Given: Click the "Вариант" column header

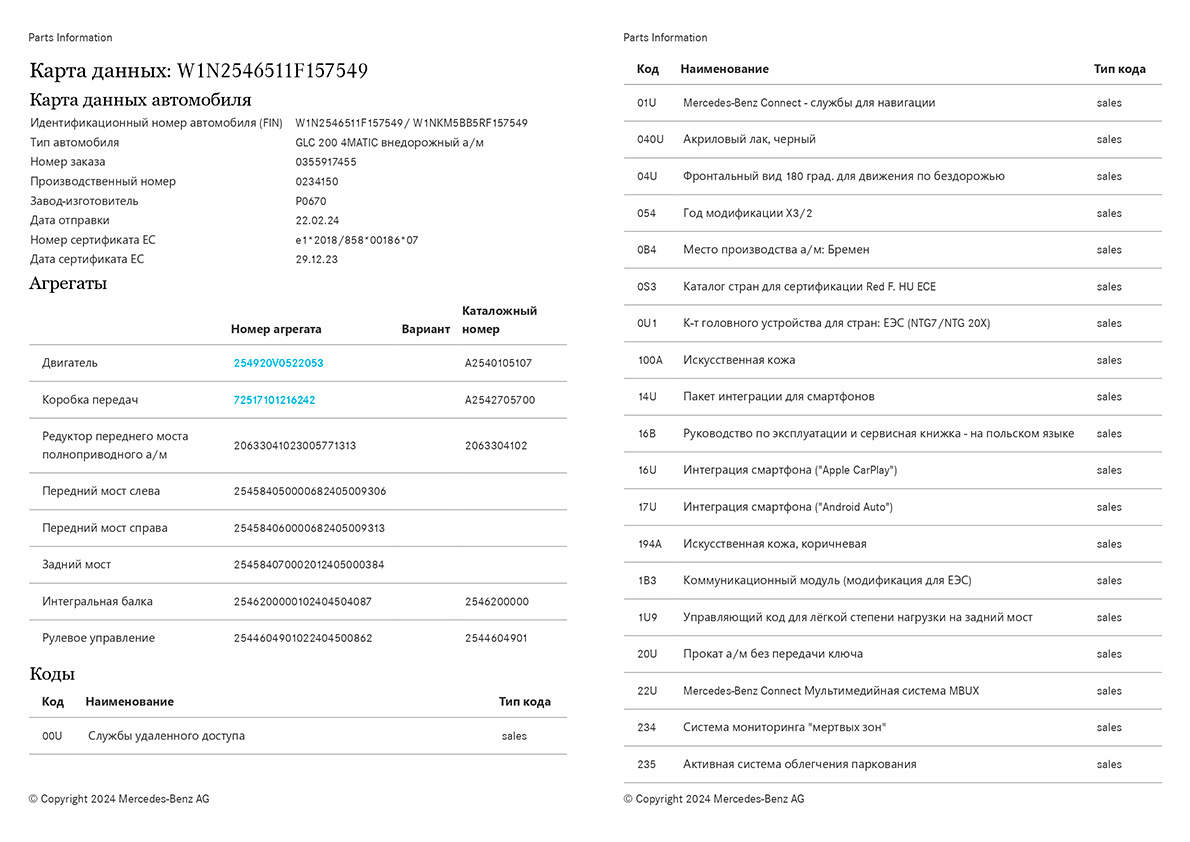Looking at the screenshot, I should point(425,329).
